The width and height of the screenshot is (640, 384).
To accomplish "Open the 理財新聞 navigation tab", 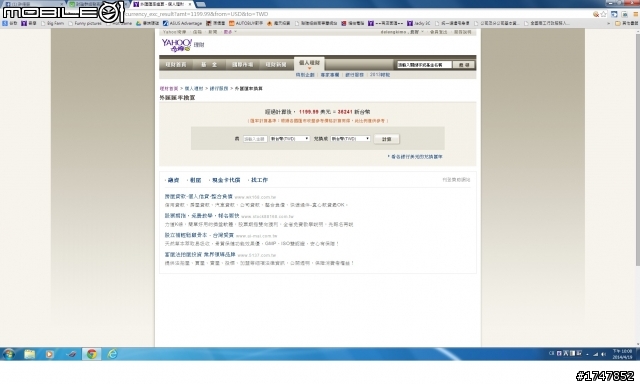I will (276, 64).
